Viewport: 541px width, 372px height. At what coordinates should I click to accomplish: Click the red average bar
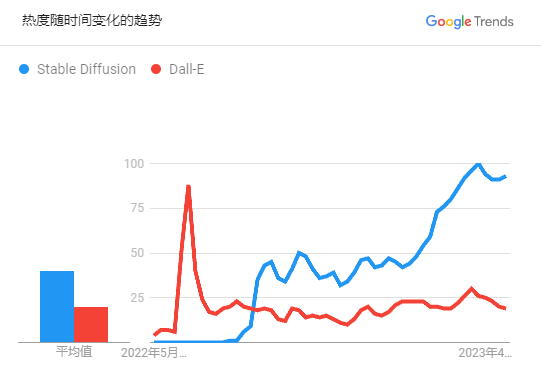[91, 324]
